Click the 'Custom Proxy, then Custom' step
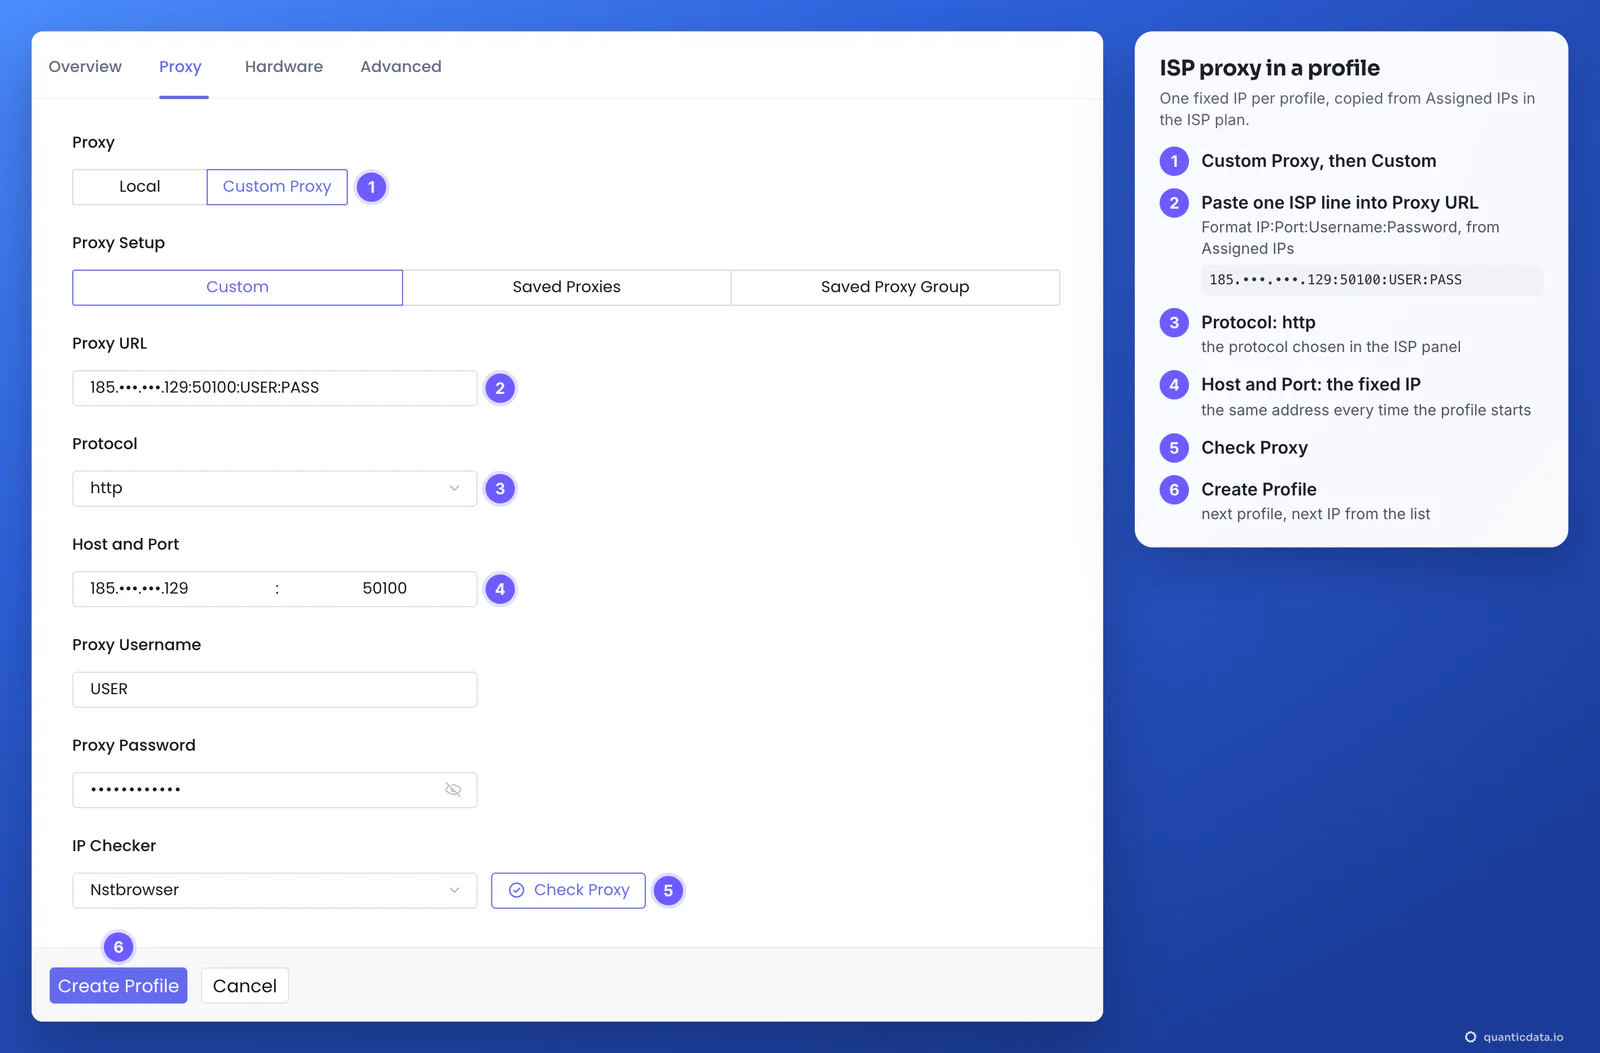 tap(1318, 161)
